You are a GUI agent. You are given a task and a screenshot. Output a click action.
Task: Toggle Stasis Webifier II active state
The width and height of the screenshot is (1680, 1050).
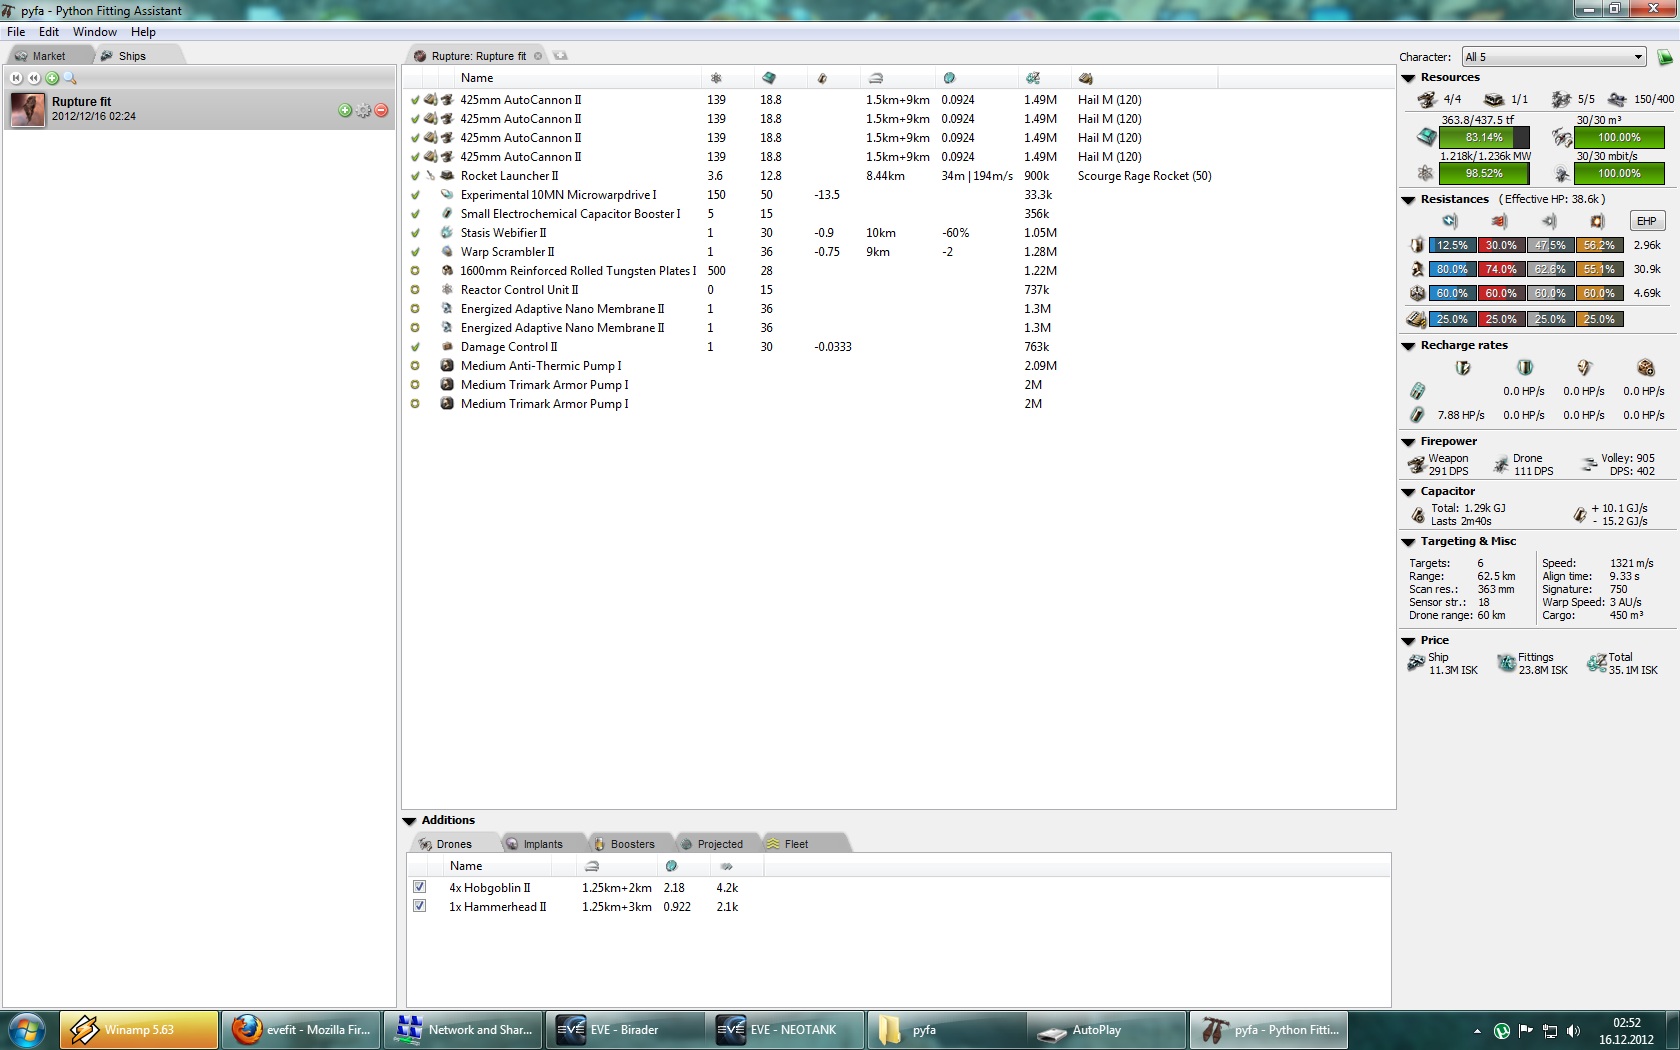pos(415,233)
